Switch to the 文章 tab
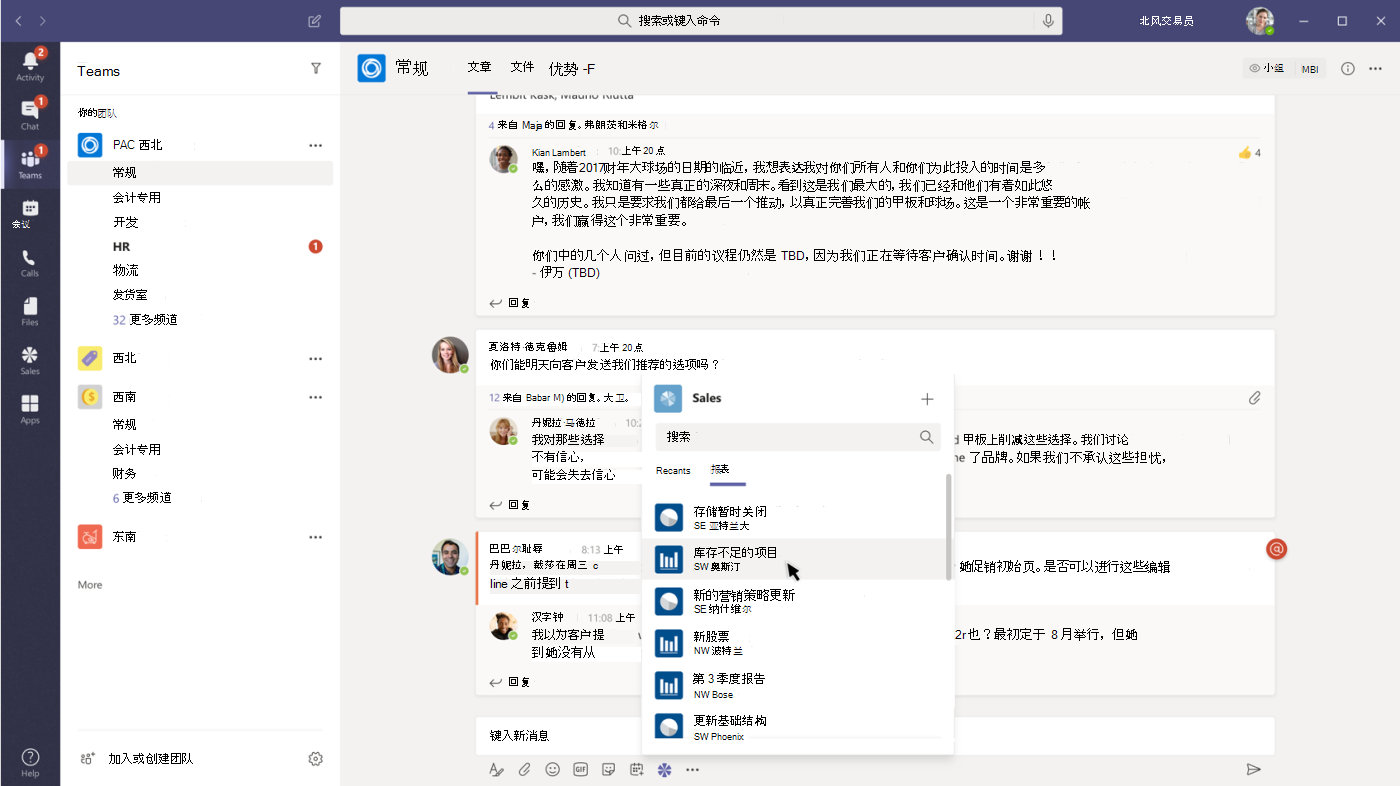The image size is (1400, 786). (x=480, y=67)
